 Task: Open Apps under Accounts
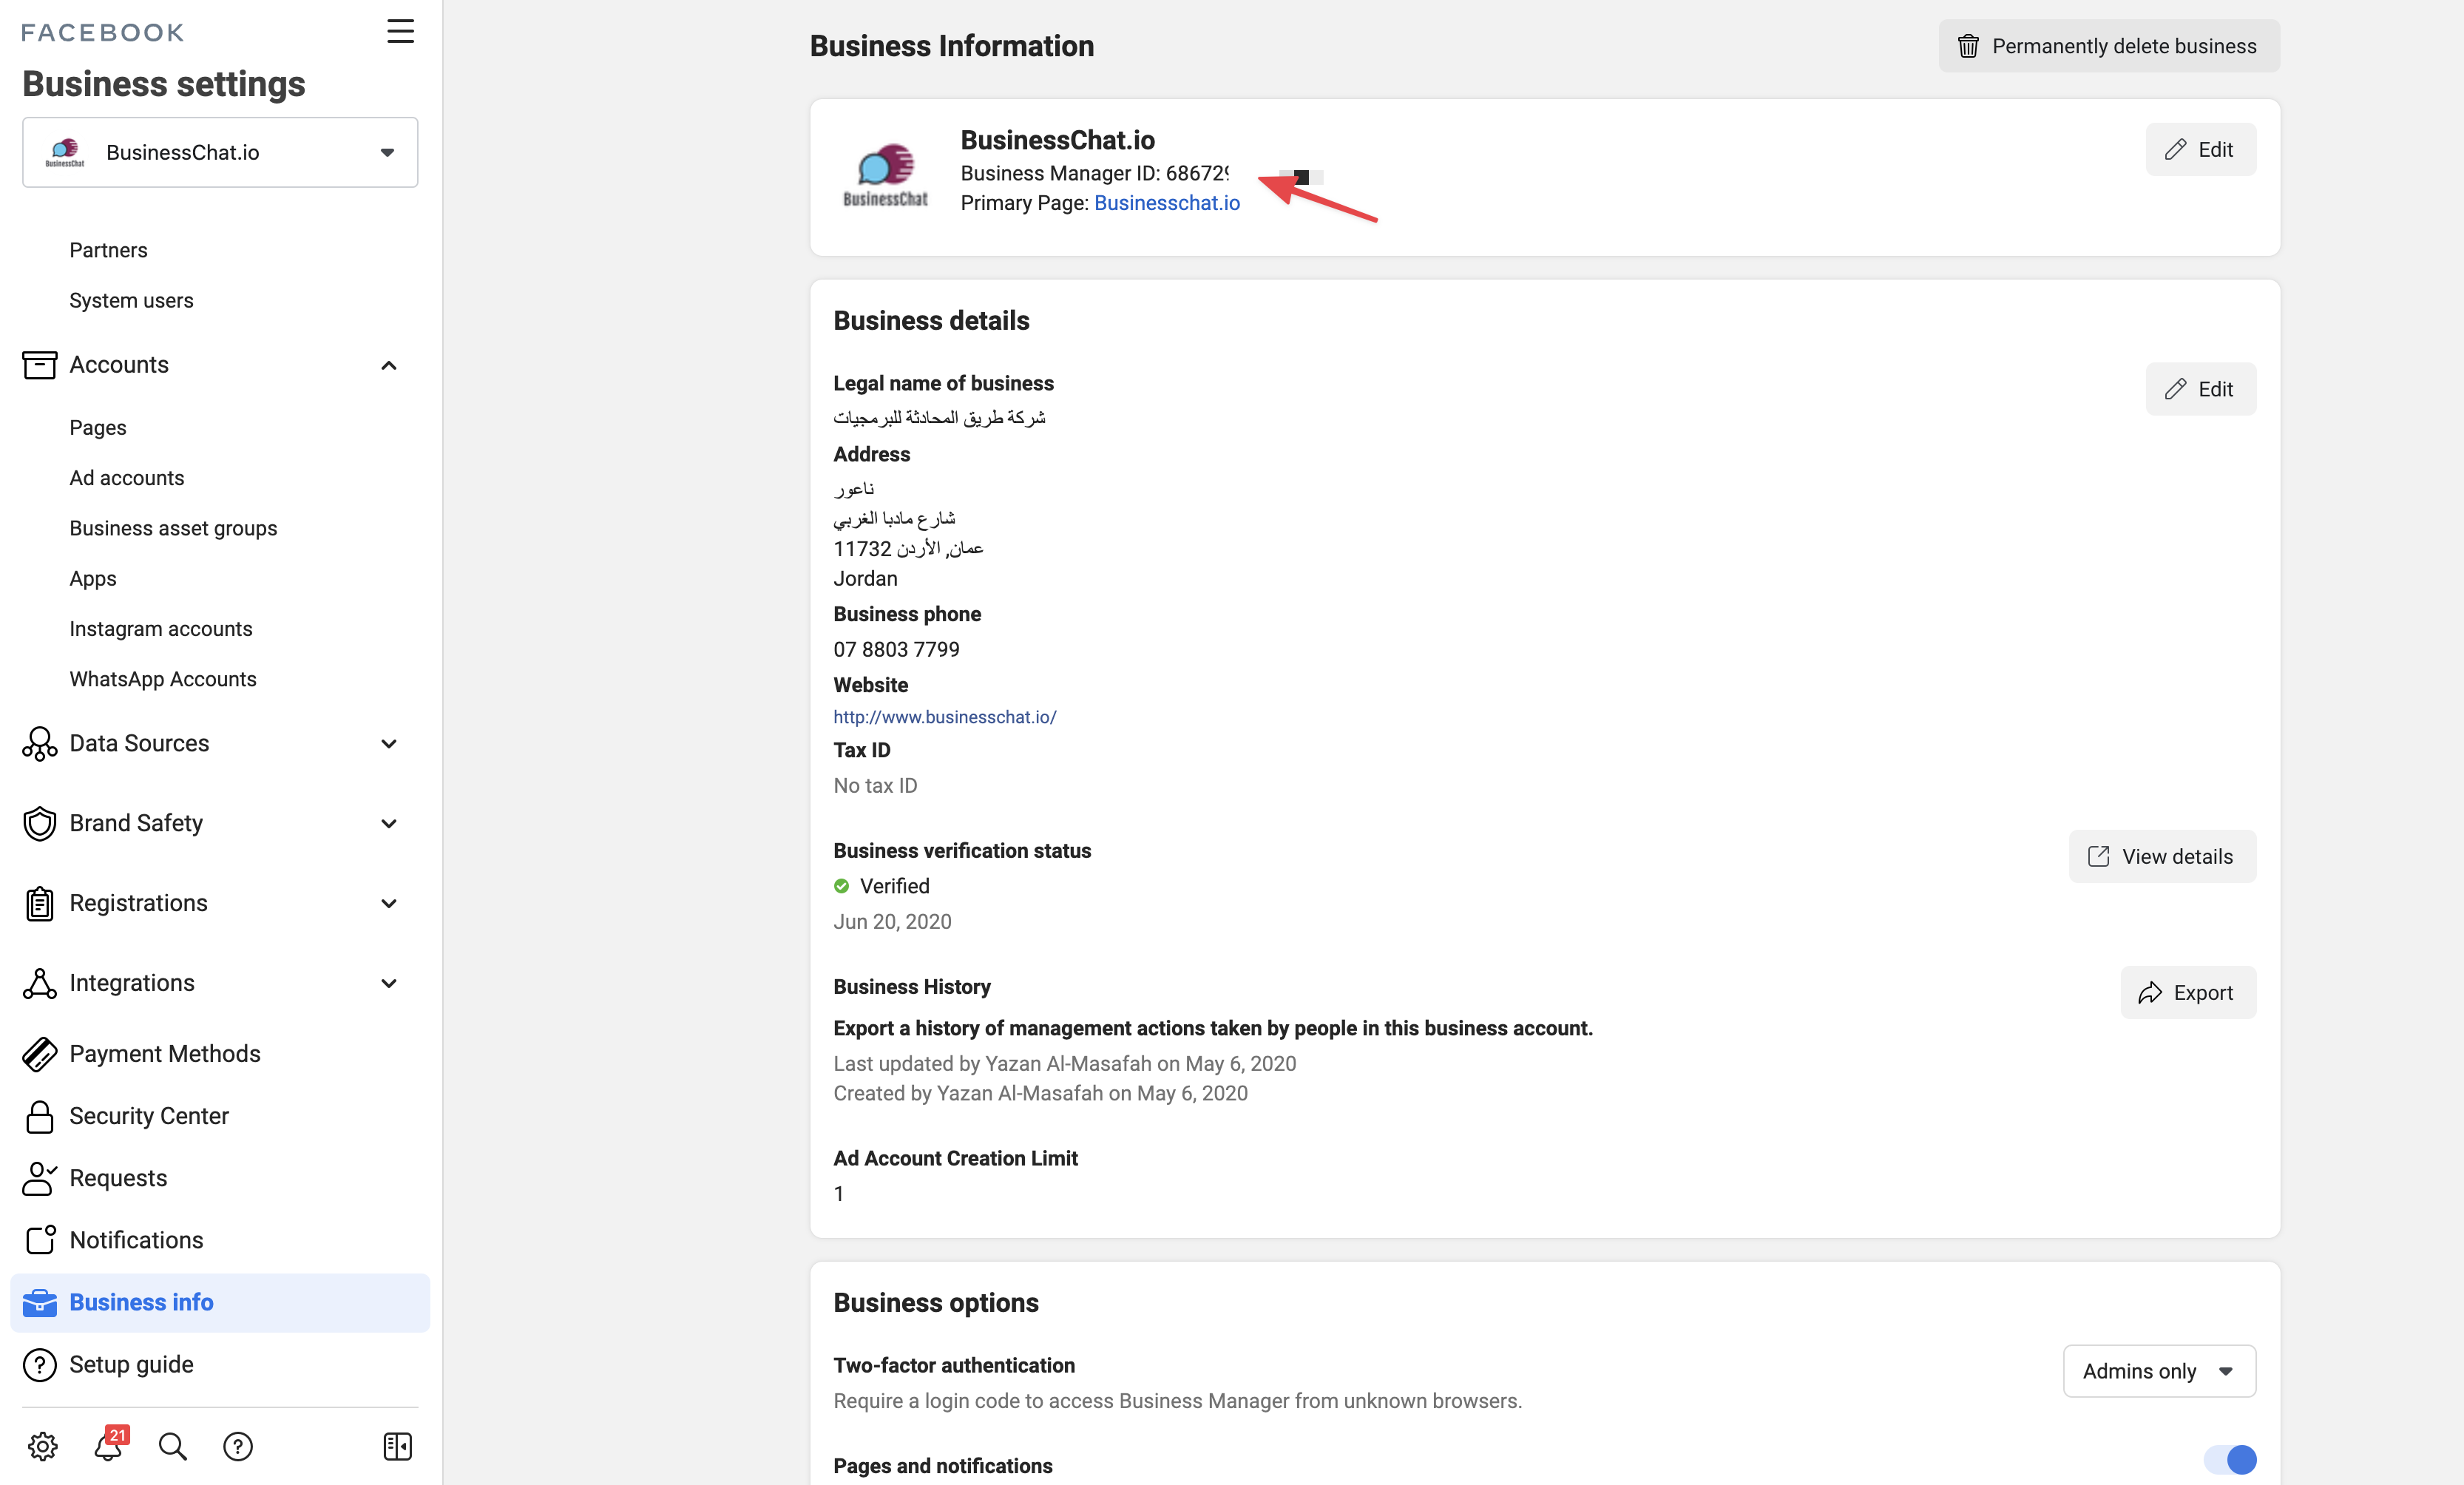pyautogui.click(x=93, y=578)
